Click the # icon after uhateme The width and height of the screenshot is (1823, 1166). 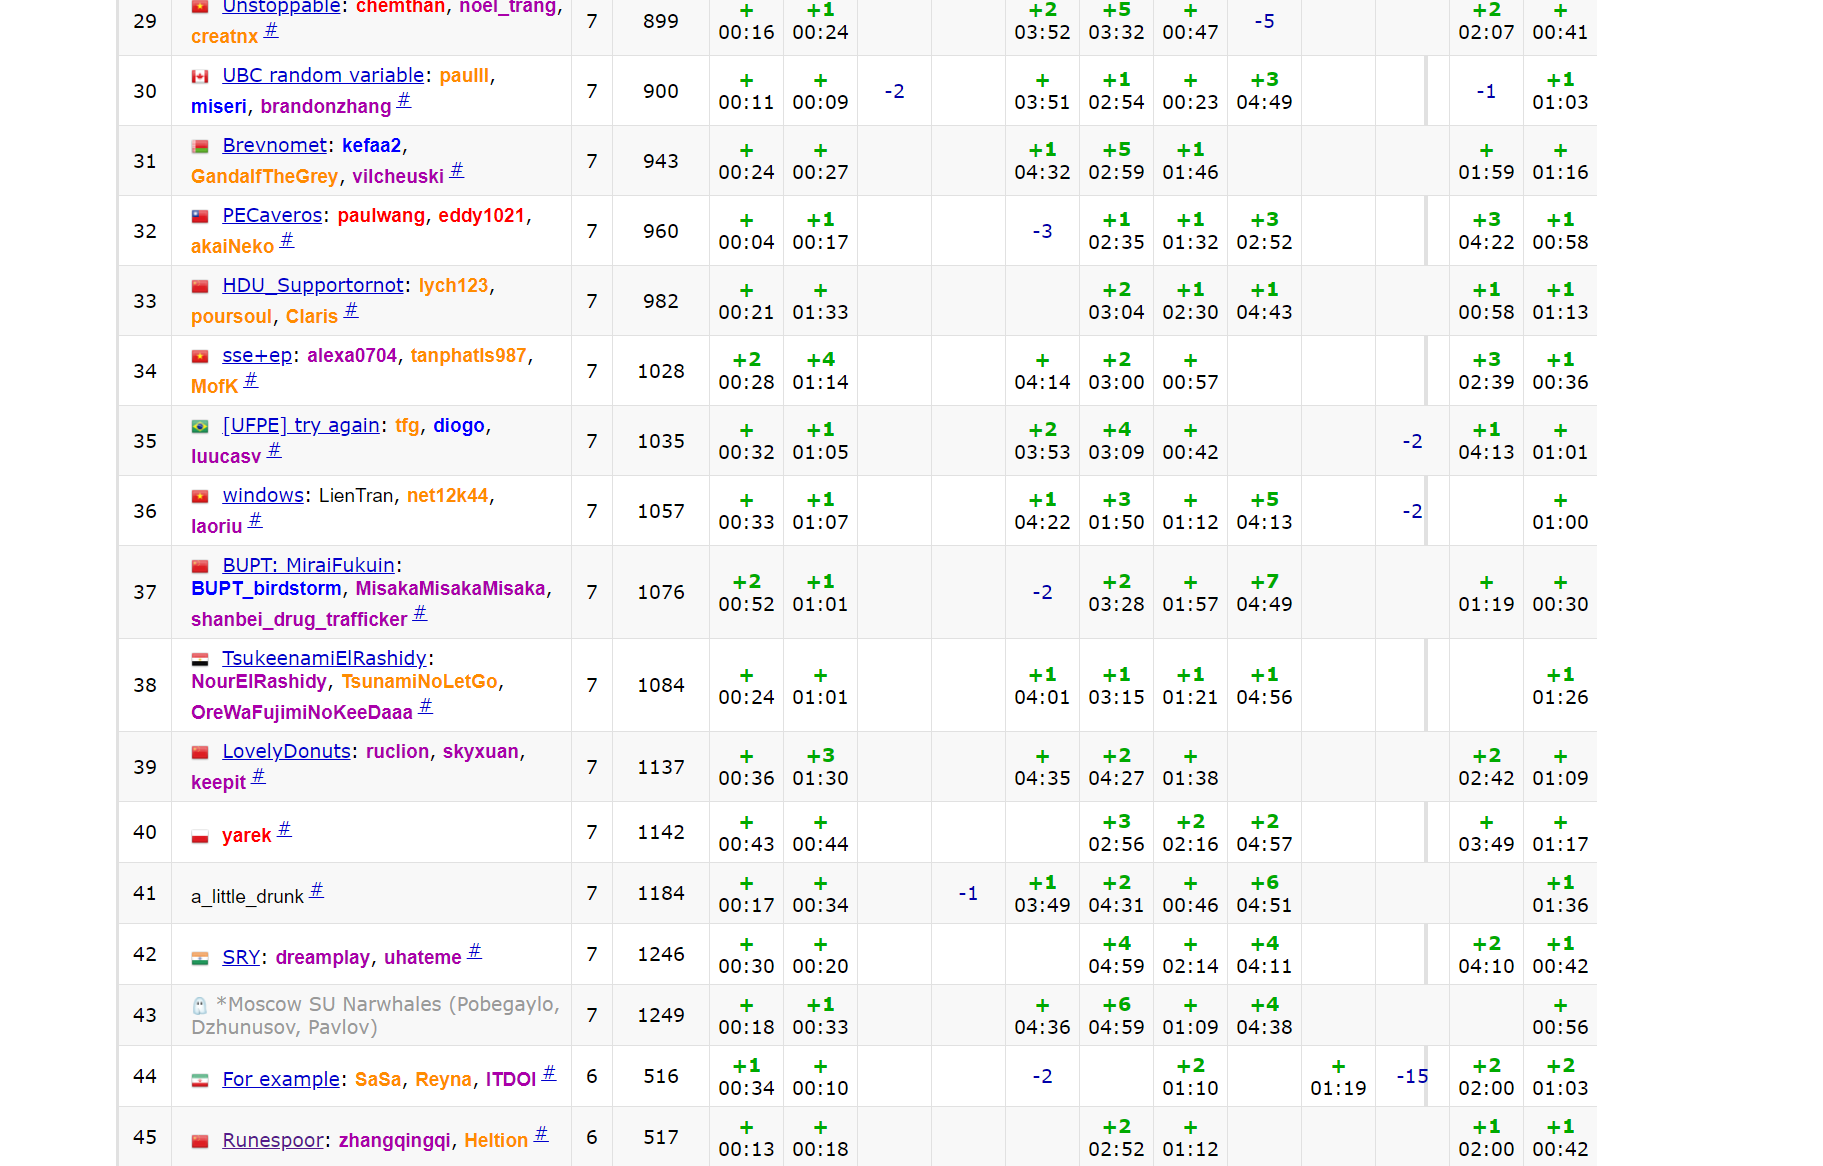[474, 951]
